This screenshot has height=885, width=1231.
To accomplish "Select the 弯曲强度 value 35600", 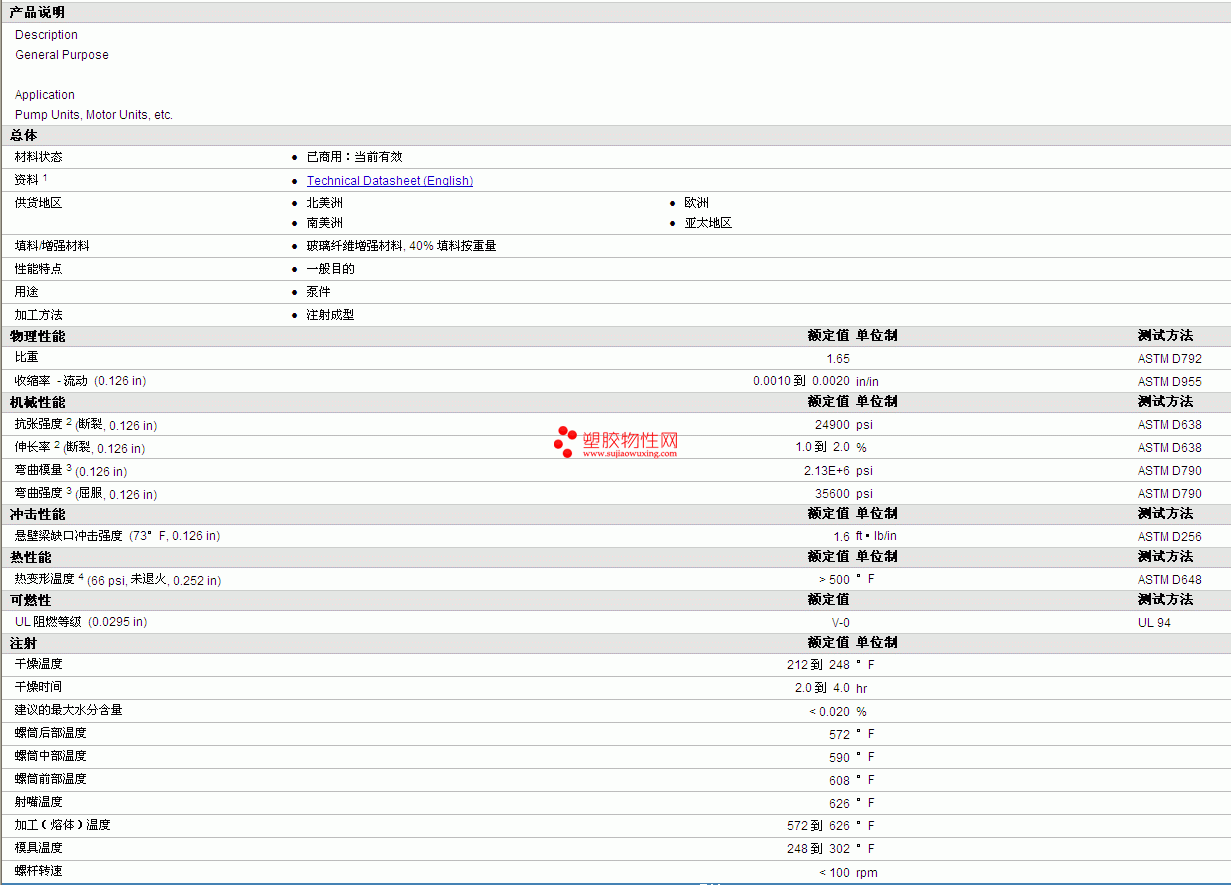I will 833,493.
